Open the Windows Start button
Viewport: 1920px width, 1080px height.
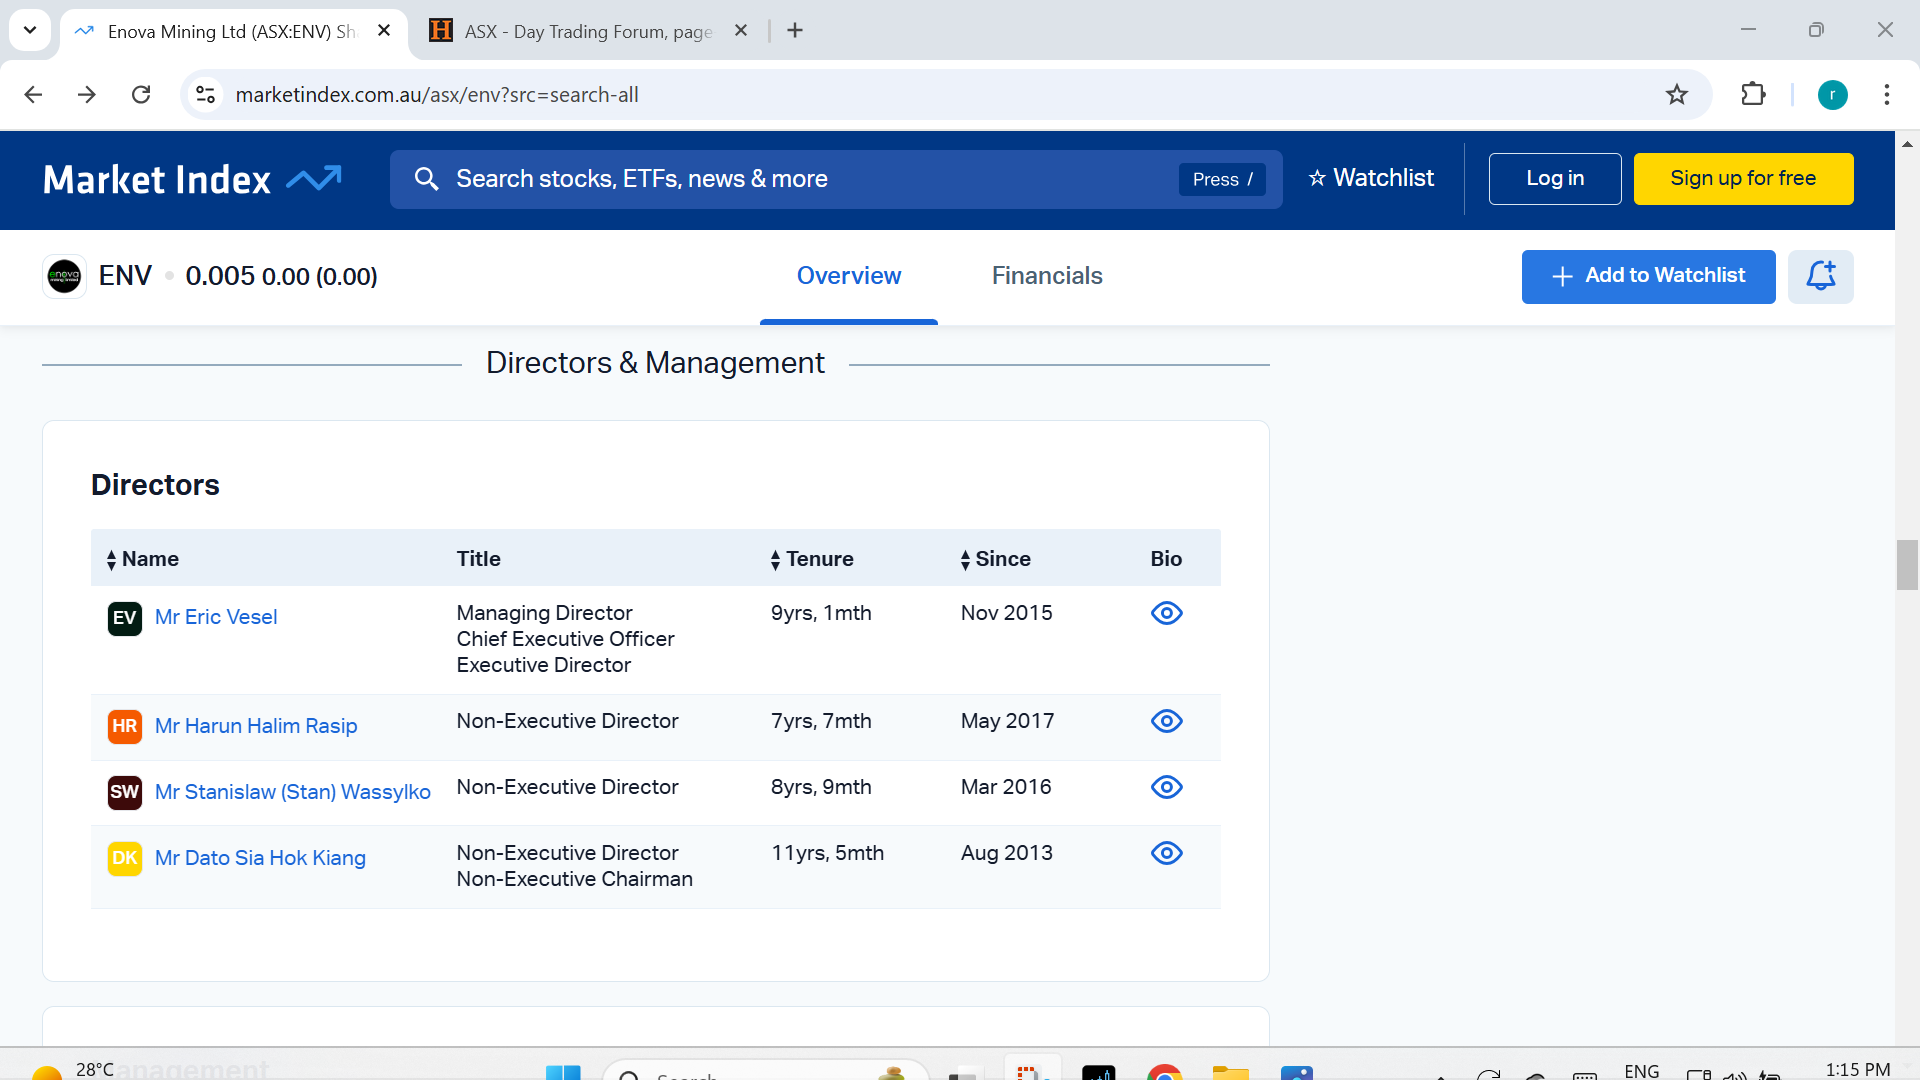563,1073
